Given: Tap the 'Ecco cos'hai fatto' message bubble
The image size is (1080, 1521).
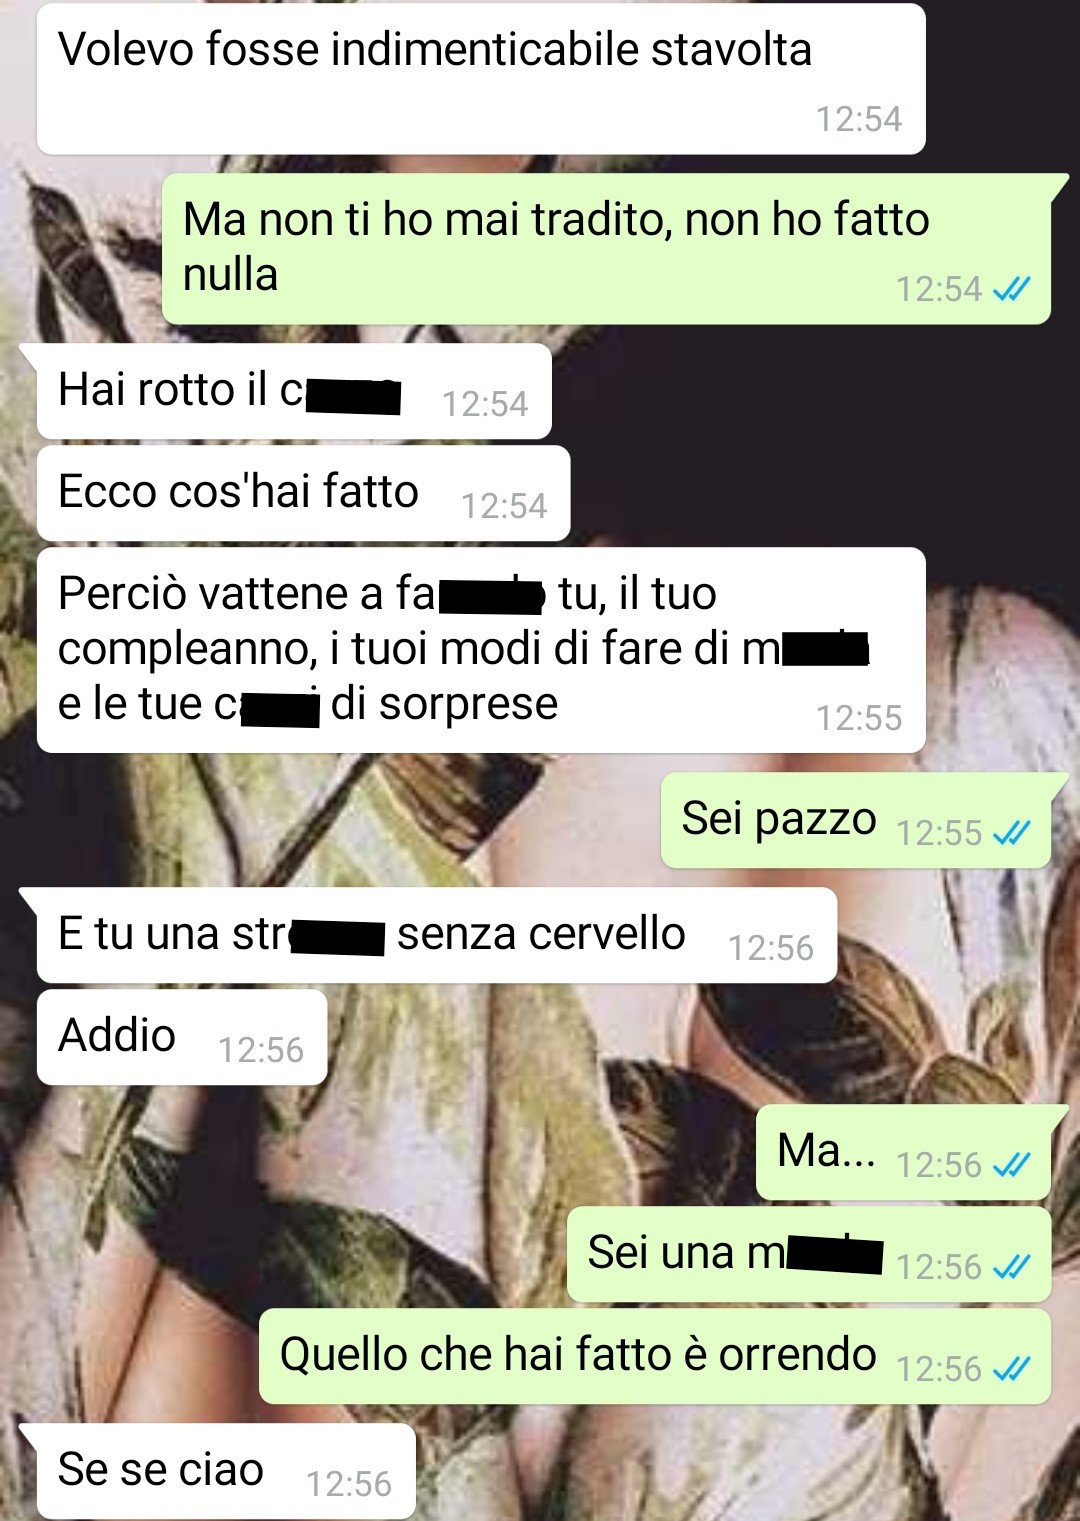Looking at the screenshot, I should tap(303, 493).
